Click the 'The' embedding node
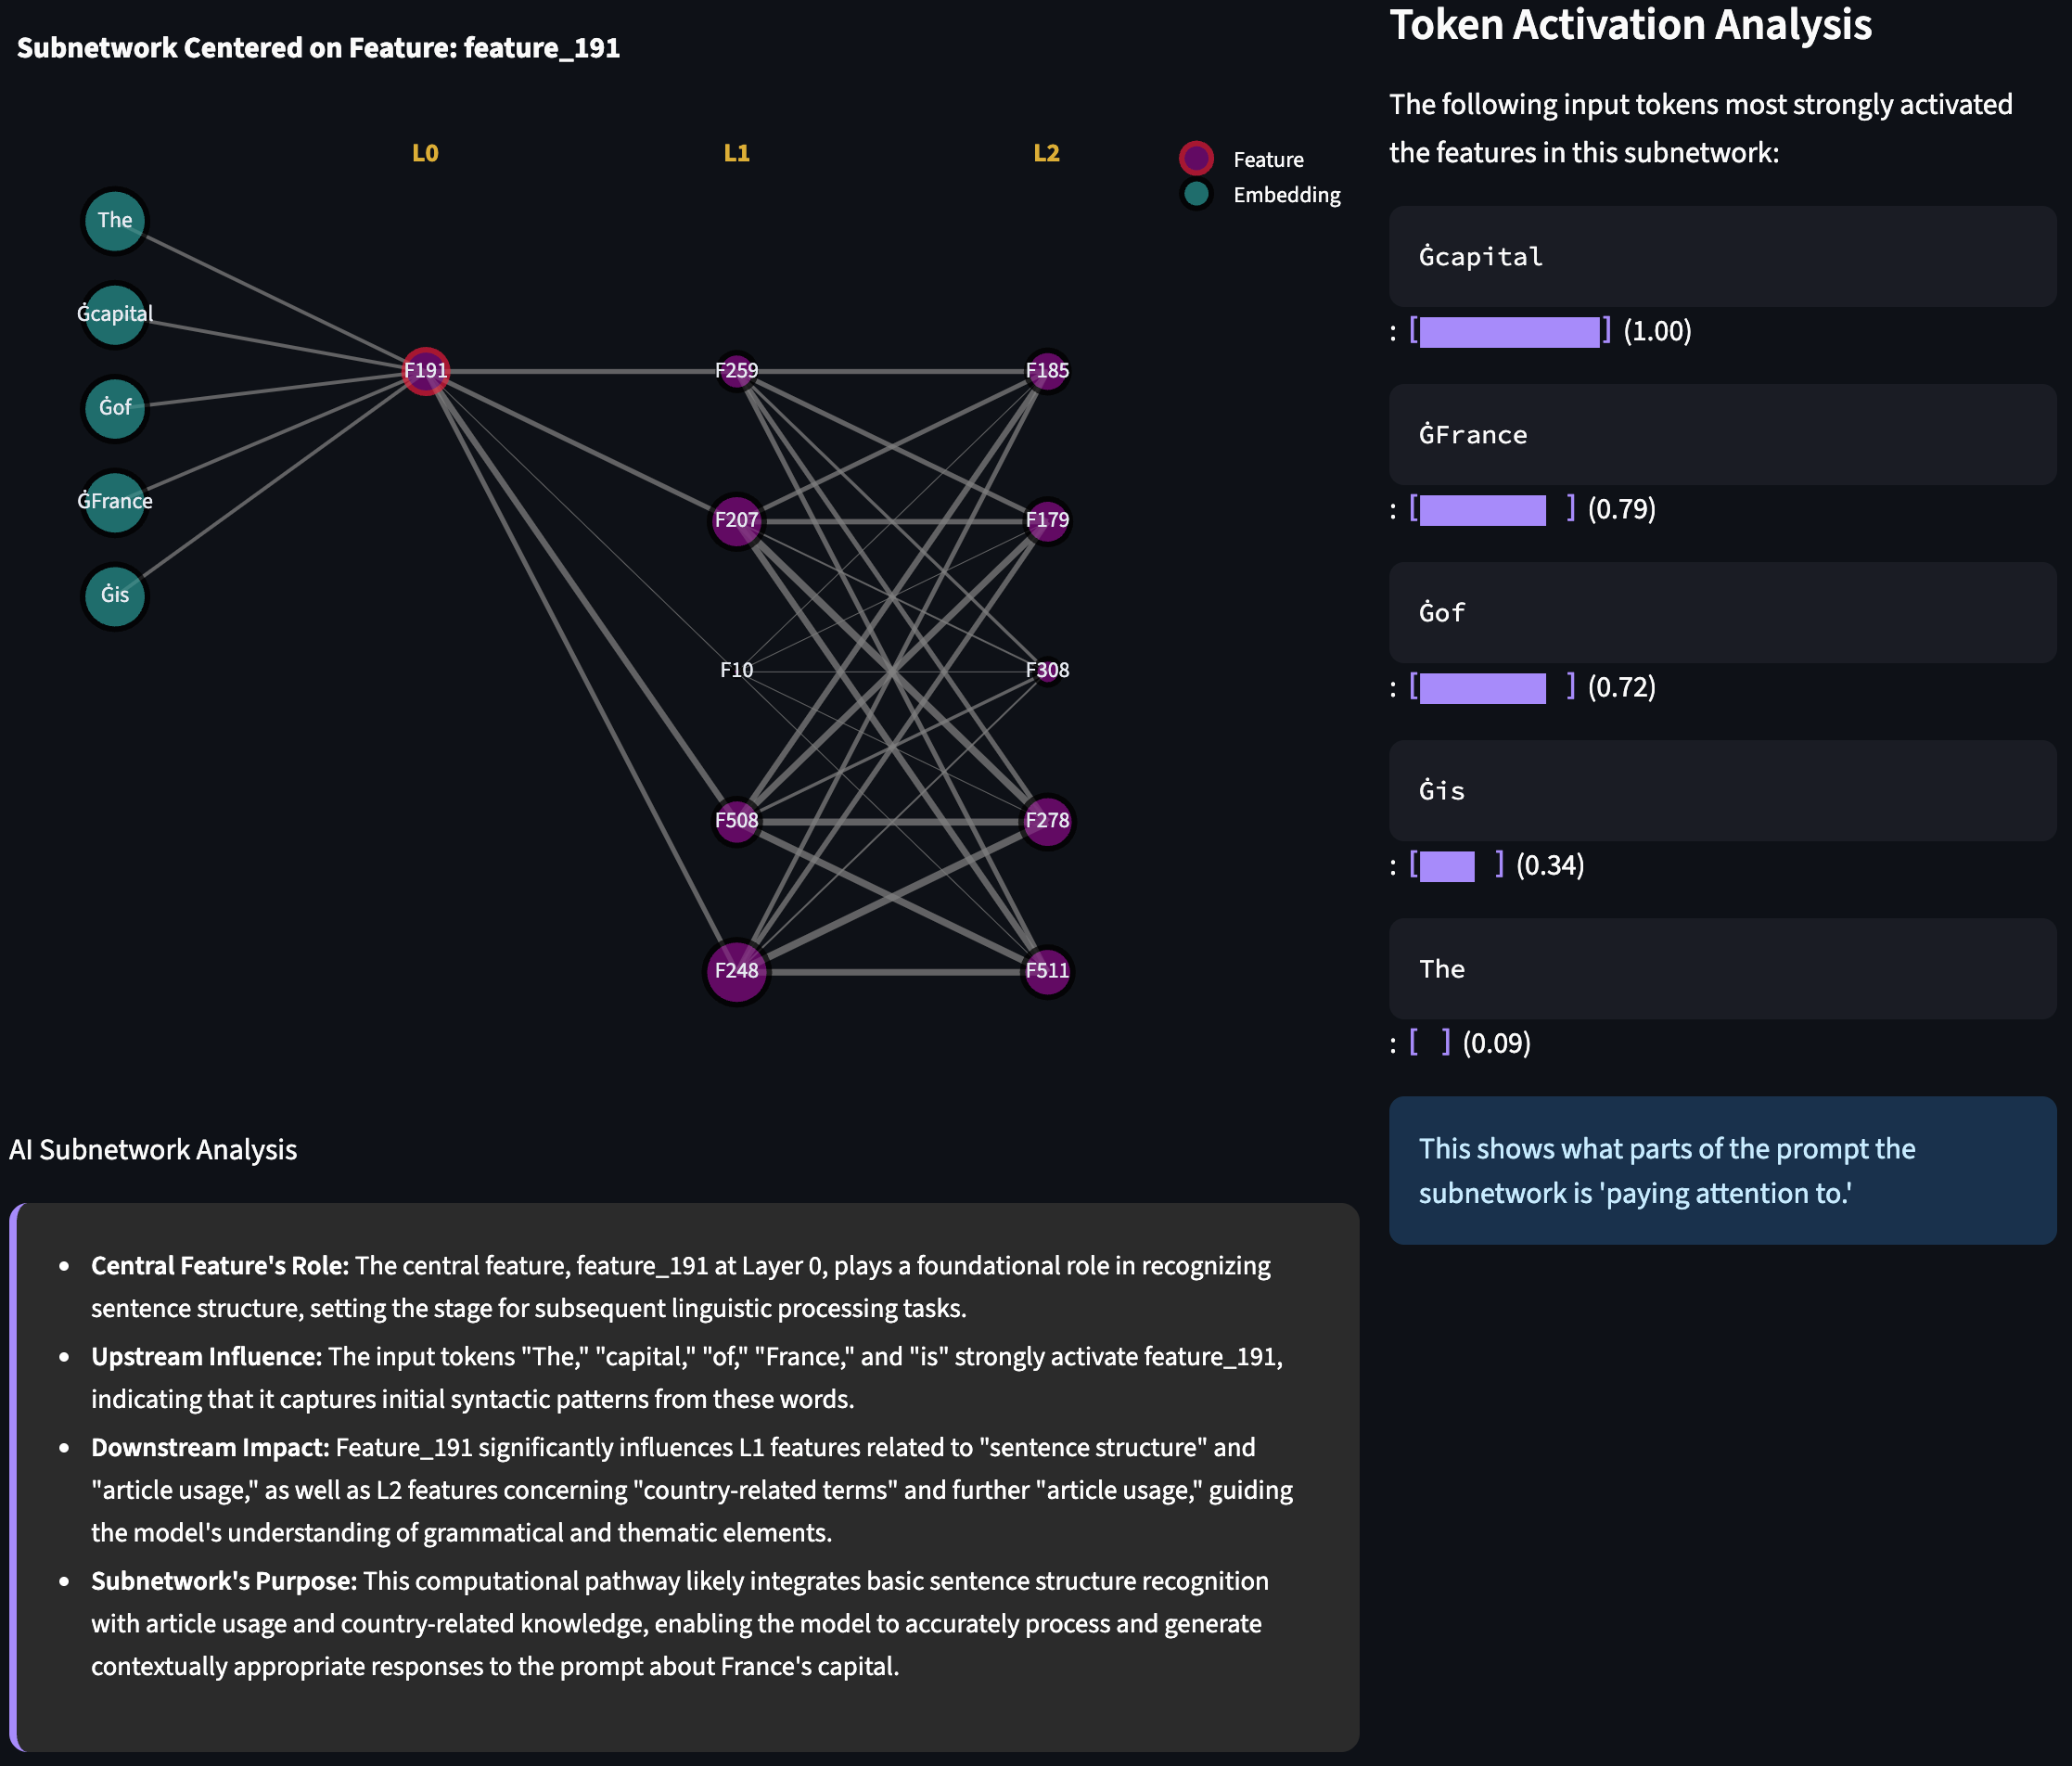The height and width of the screenshot is (1766, 2072). (115, 221)
